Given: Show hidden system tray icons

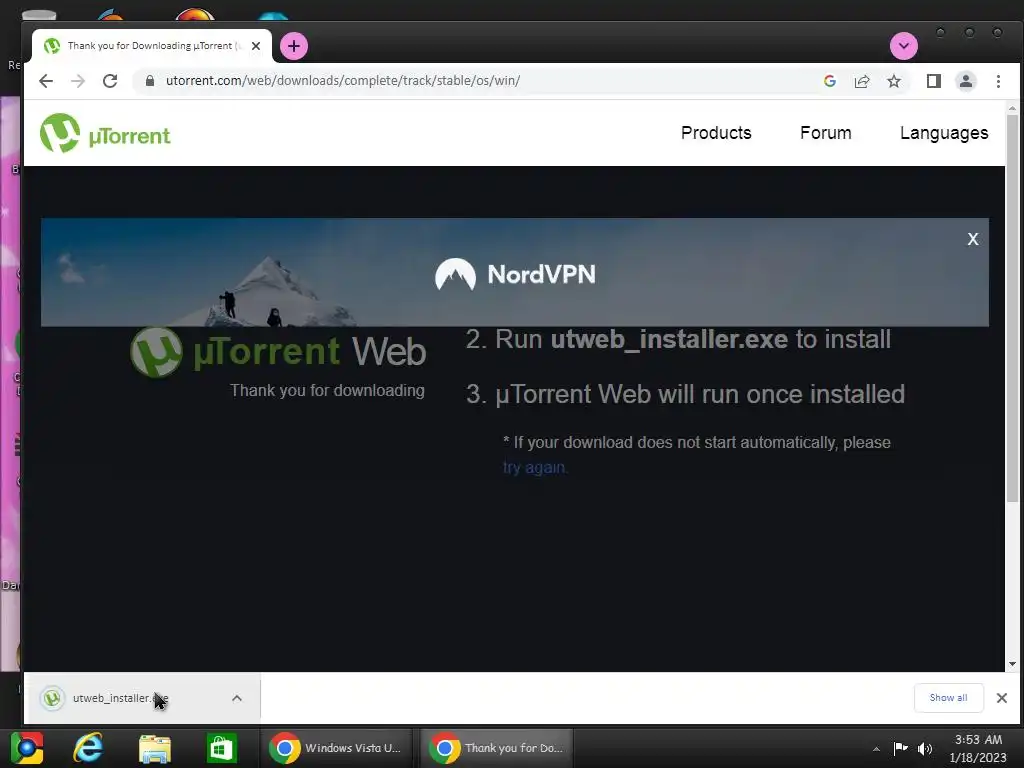Looking at the screenshot, I should tap(876, 749).
